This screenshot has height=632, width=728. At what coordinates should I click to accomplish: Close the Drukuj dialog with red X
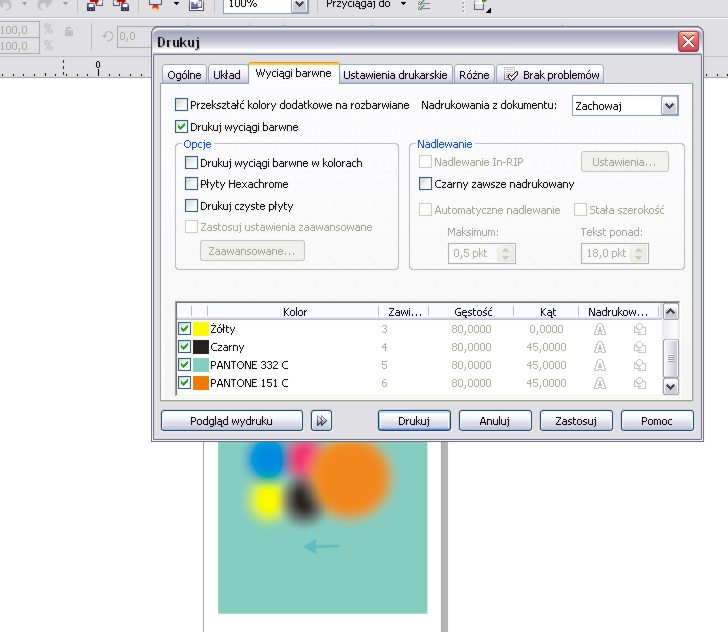[687, 42]
